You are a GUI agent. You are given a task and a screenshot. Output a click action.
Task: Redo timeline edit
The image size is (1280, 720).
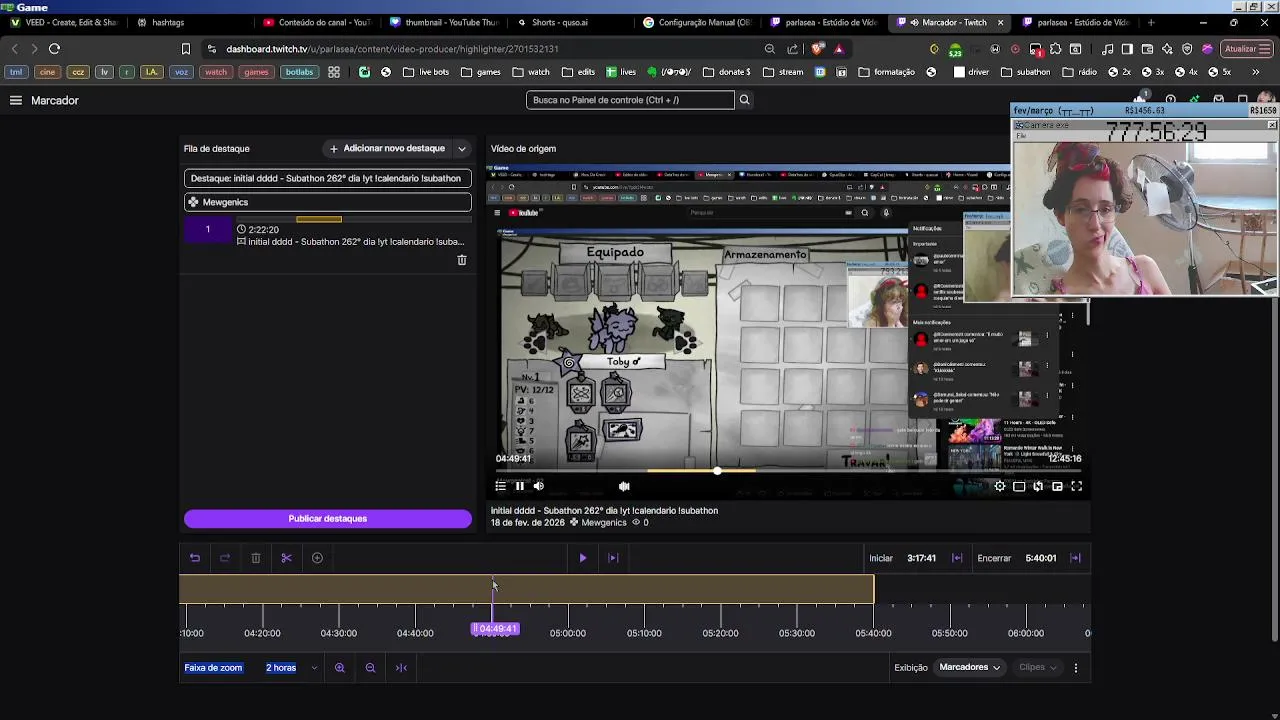pos(225,558)
